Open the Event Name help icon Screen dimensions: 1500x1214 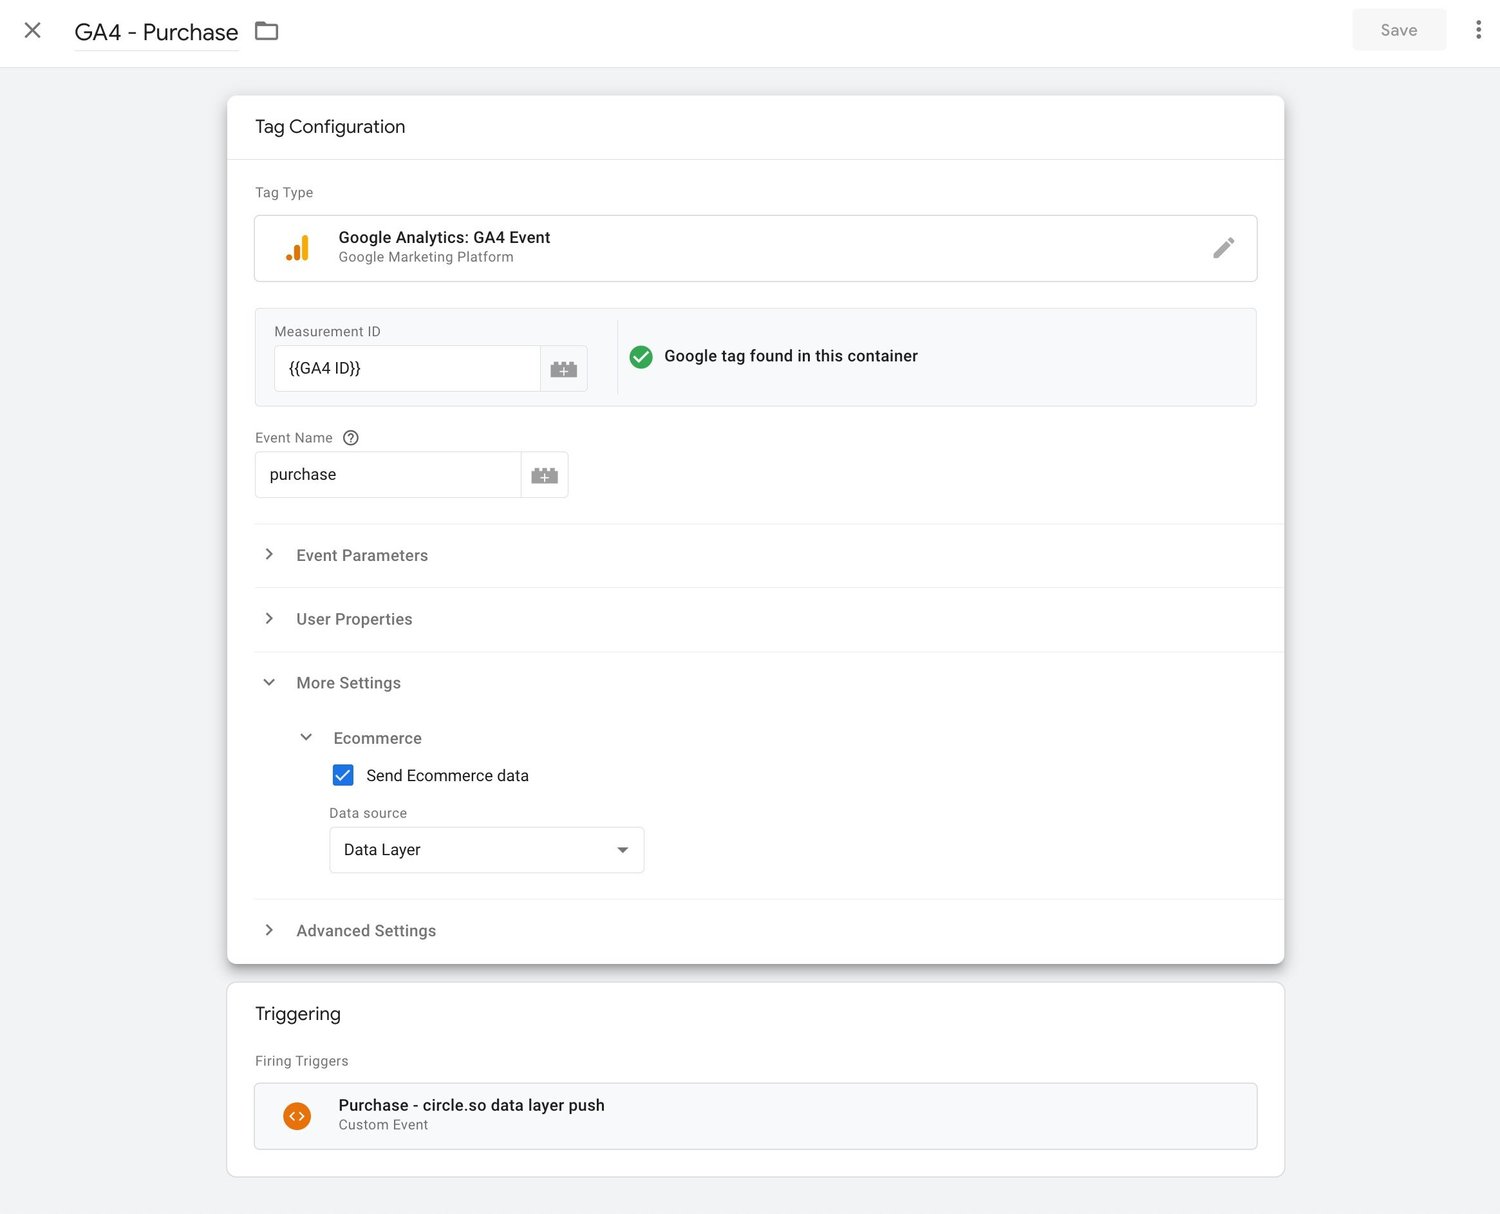coord(351,438)
